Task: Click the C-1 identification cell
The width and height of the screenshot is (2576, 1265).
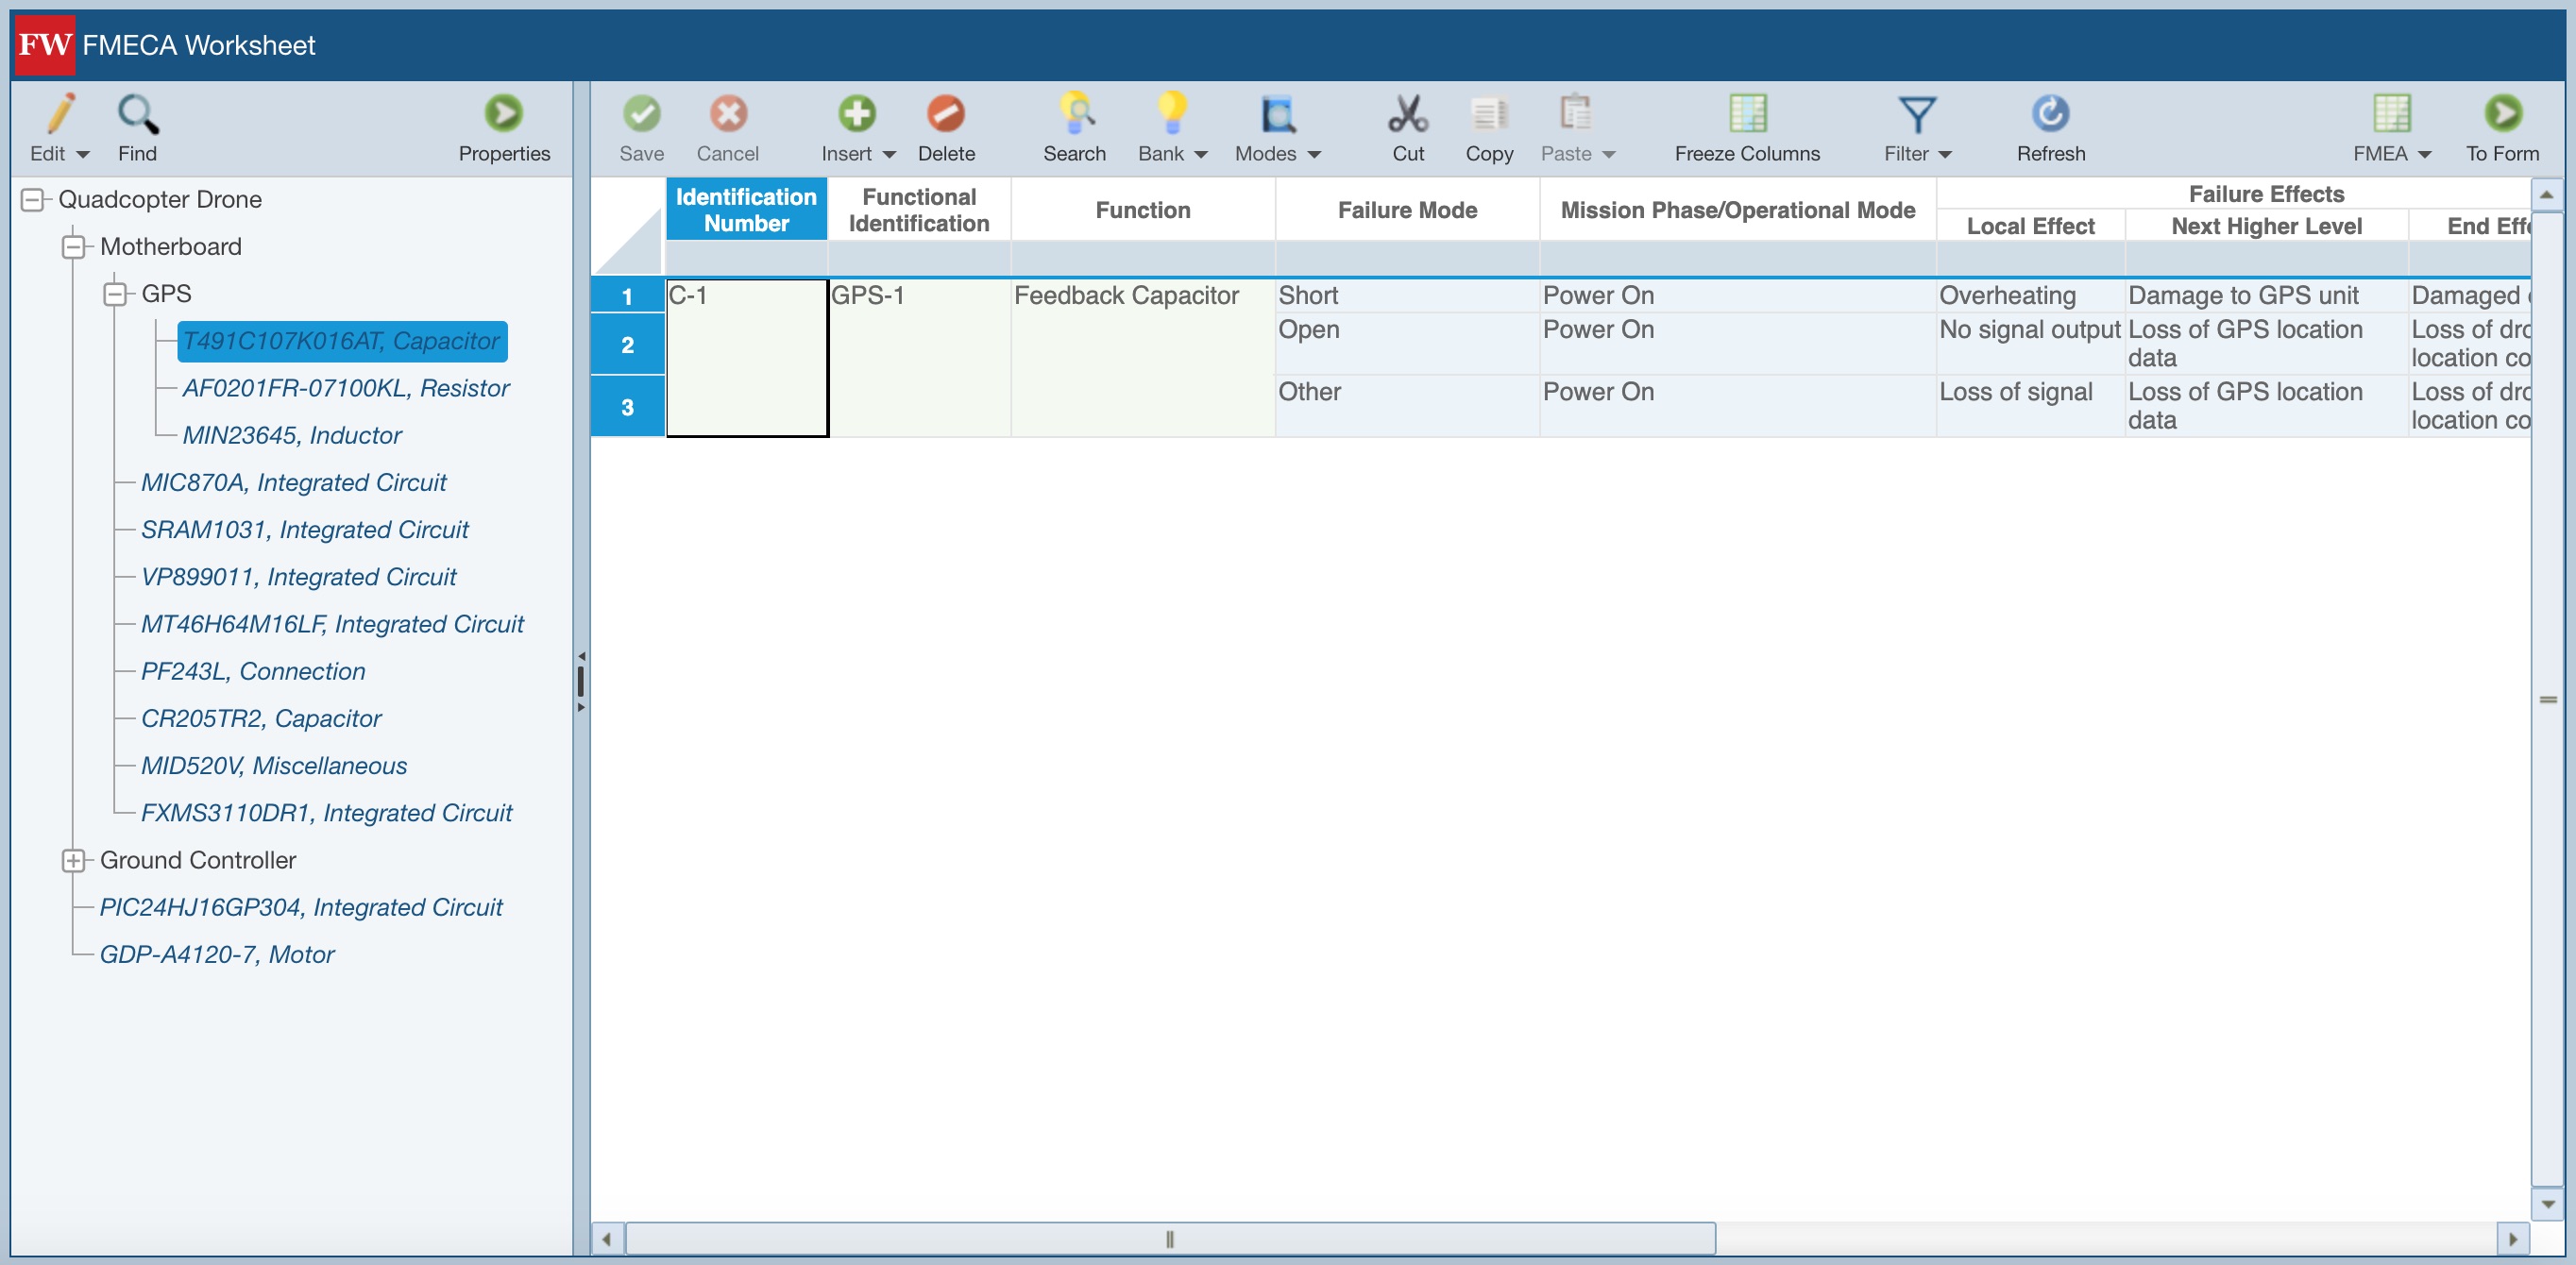Action: point(747,358)
